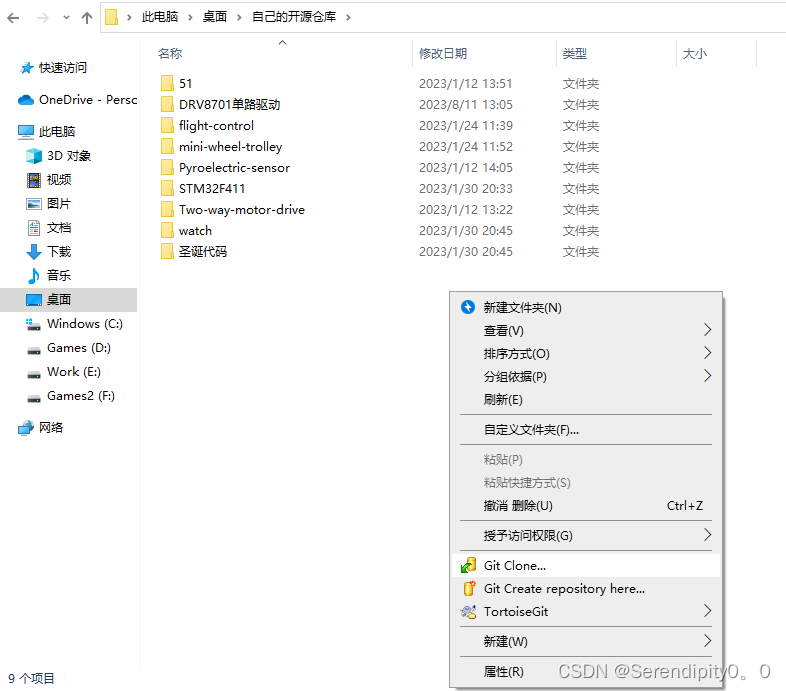
Task: Click the 下载 download arrow icon
Action: coord(34,251)
